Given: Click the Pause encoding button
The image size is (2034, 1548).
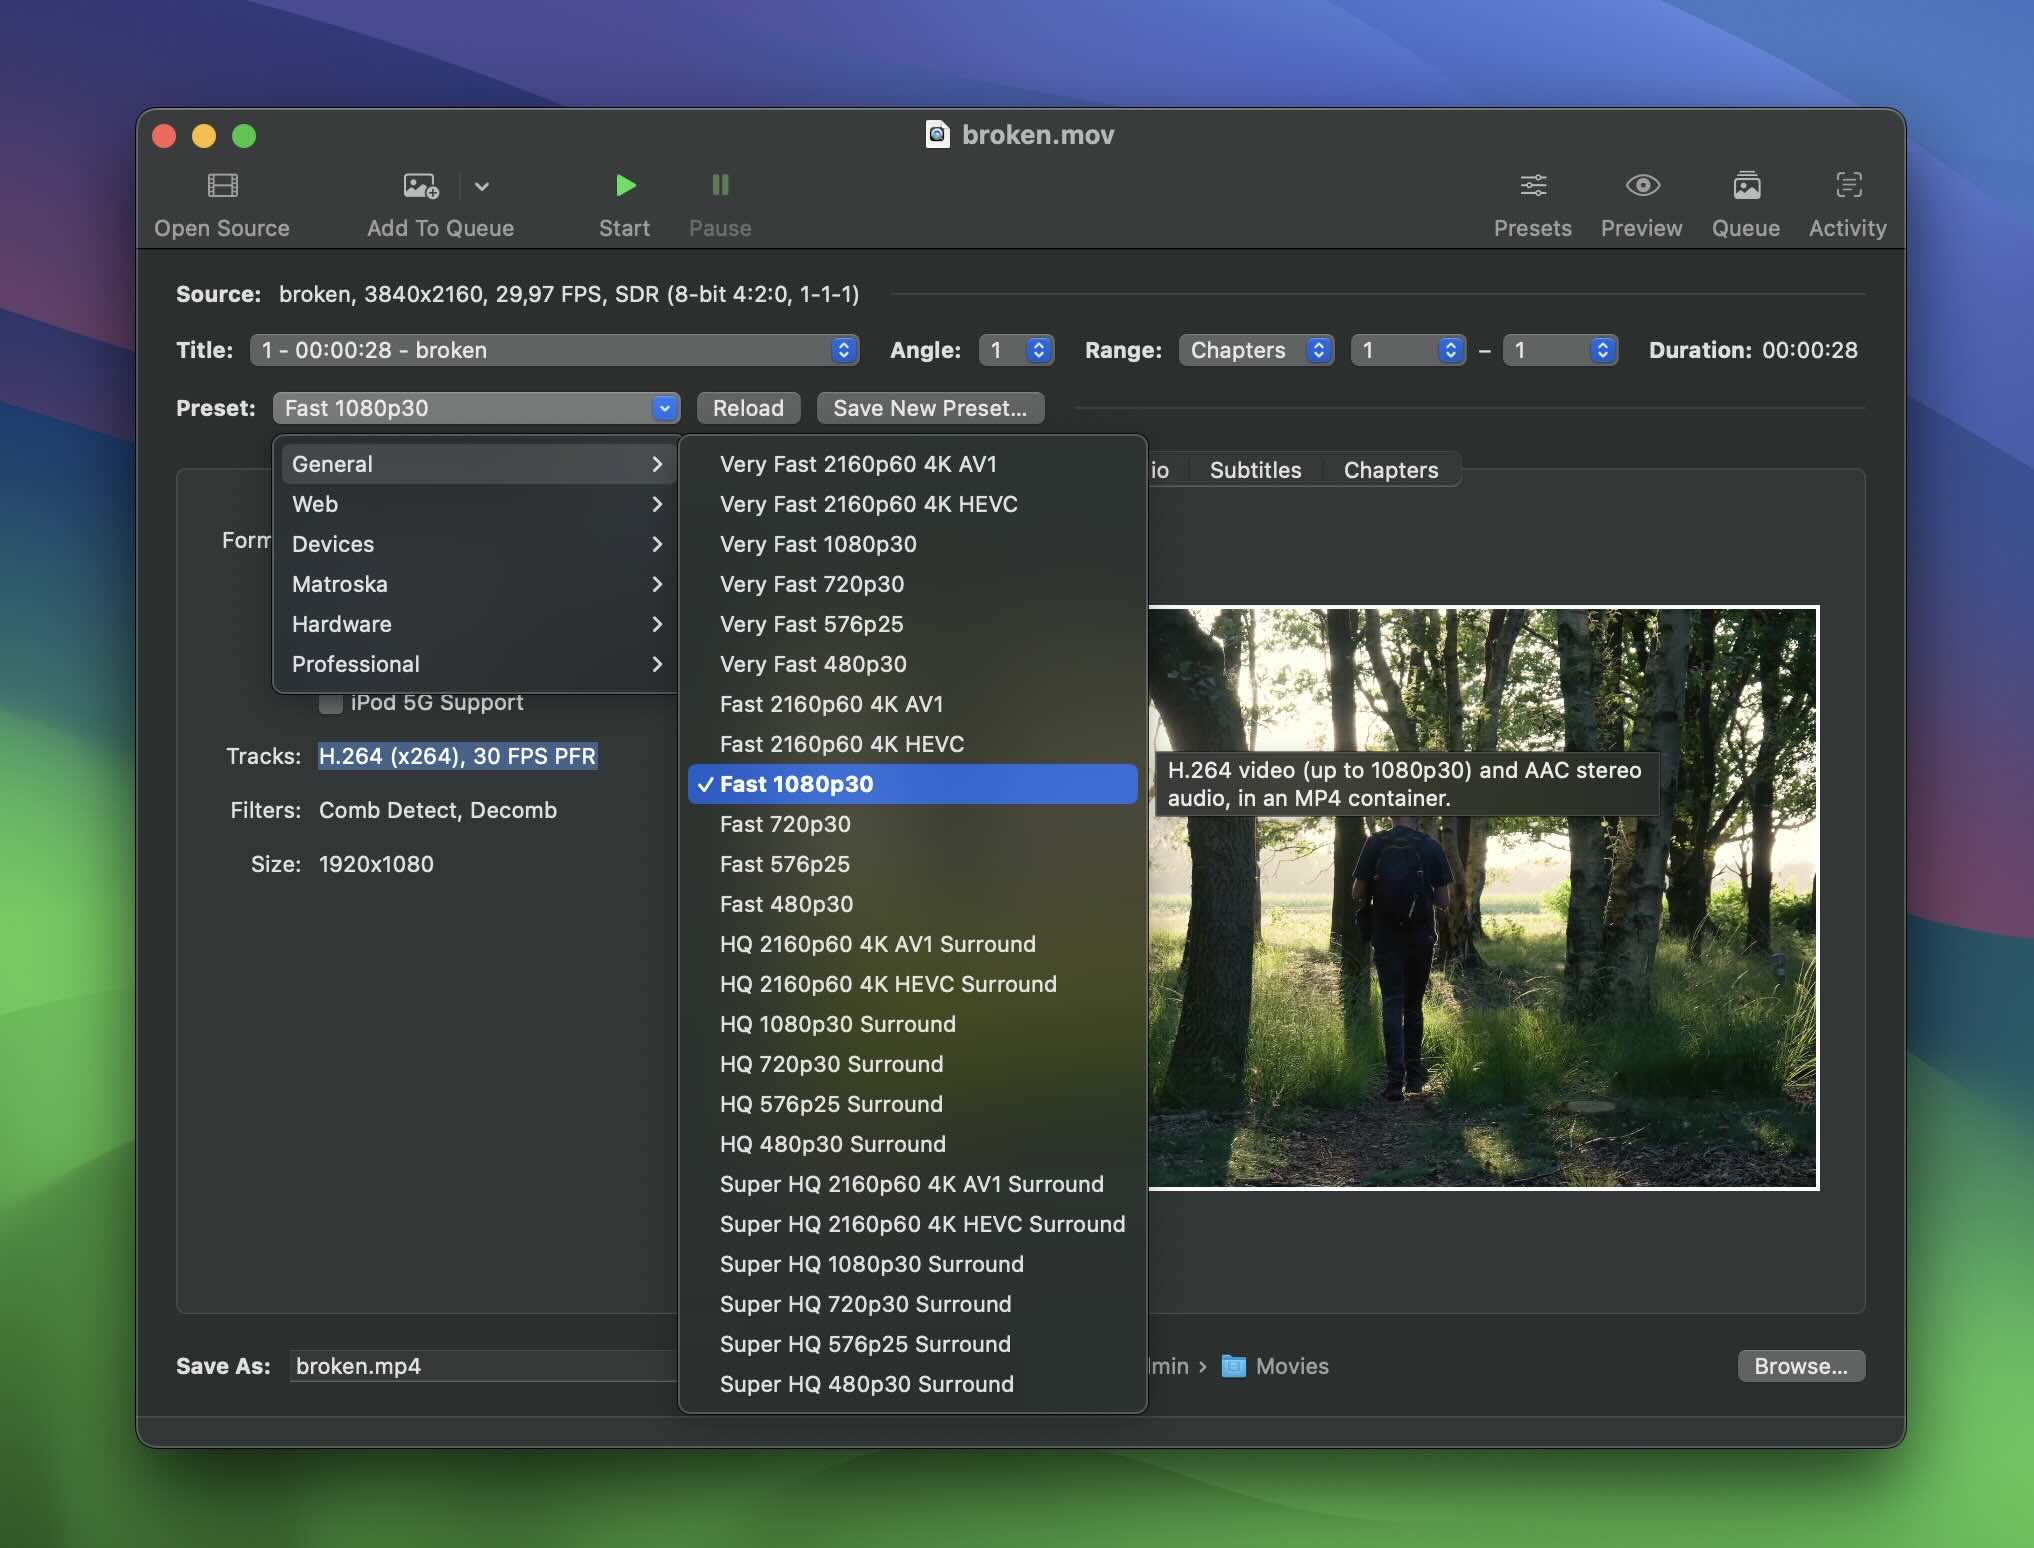Looking at the screenshot, I should (x=720, y=186).
